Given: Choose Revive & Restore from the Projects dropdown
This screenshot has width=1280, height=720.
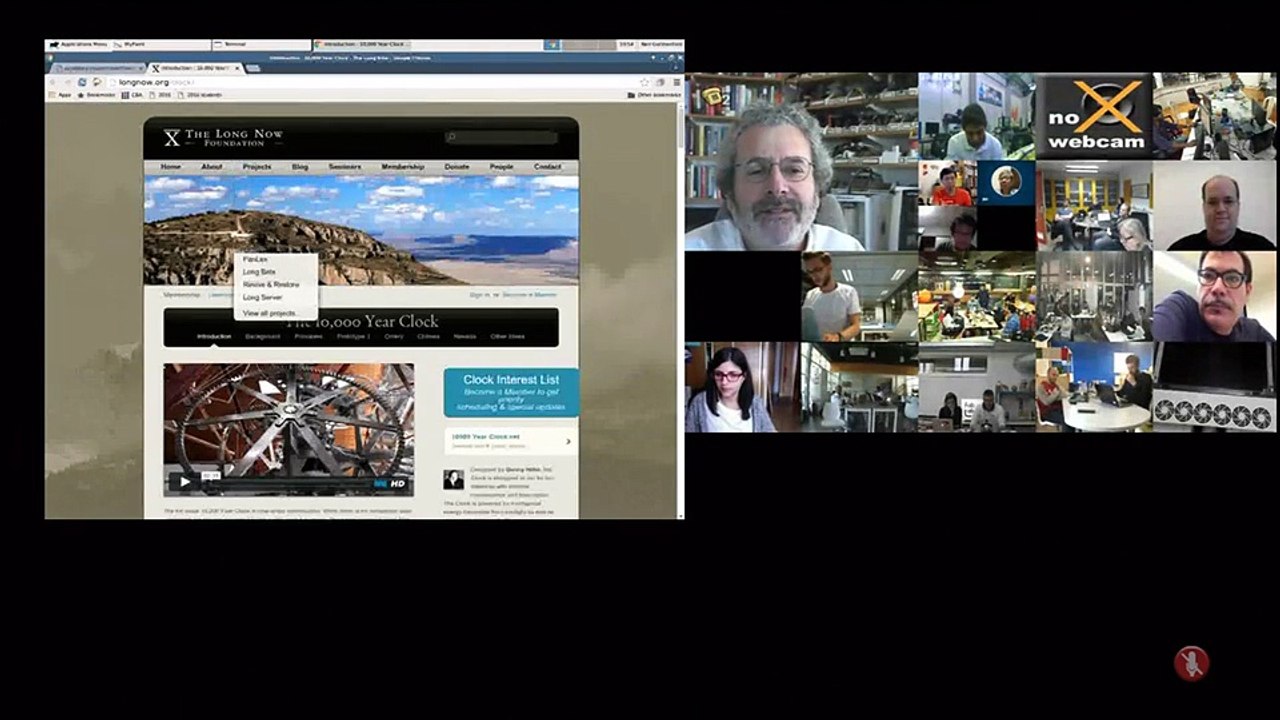Looking at the screenshot, I should (271, 285).
